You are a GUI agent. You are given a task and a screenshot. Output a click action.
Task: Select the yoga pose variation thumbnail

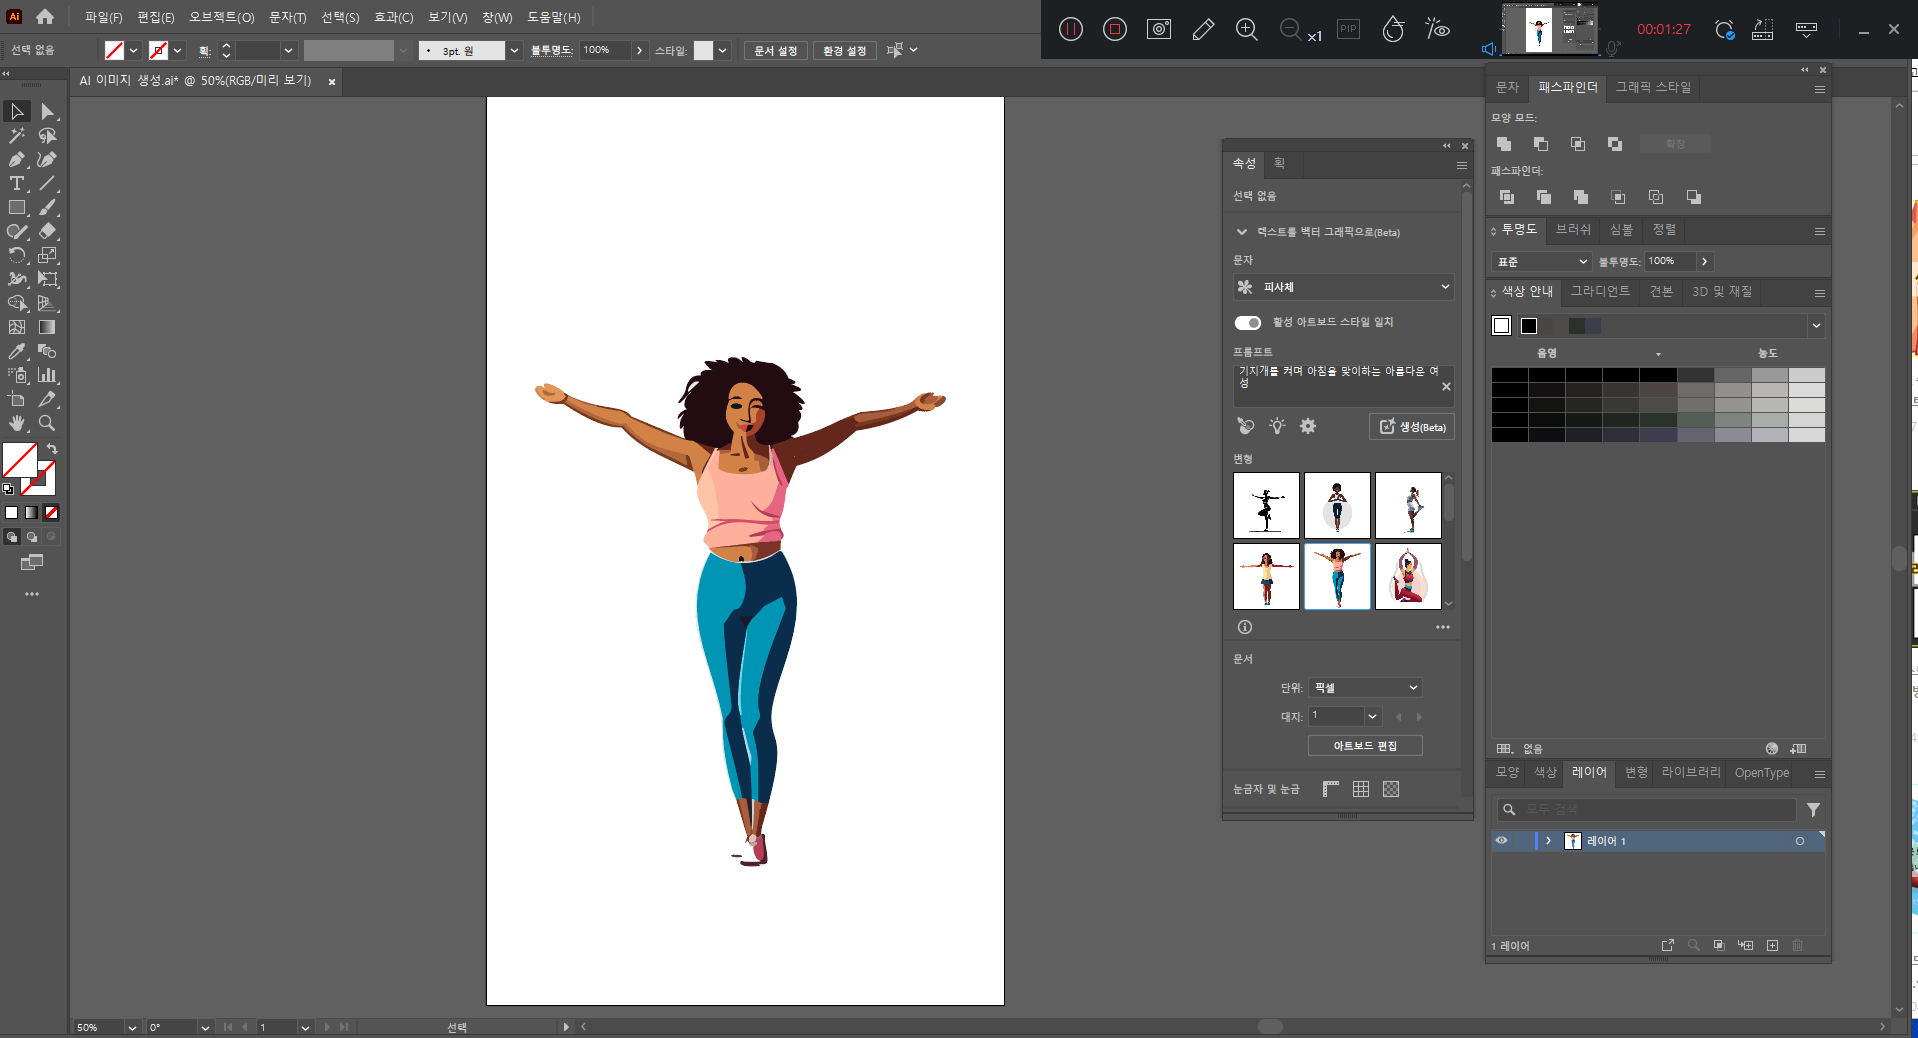point(1408,576)
